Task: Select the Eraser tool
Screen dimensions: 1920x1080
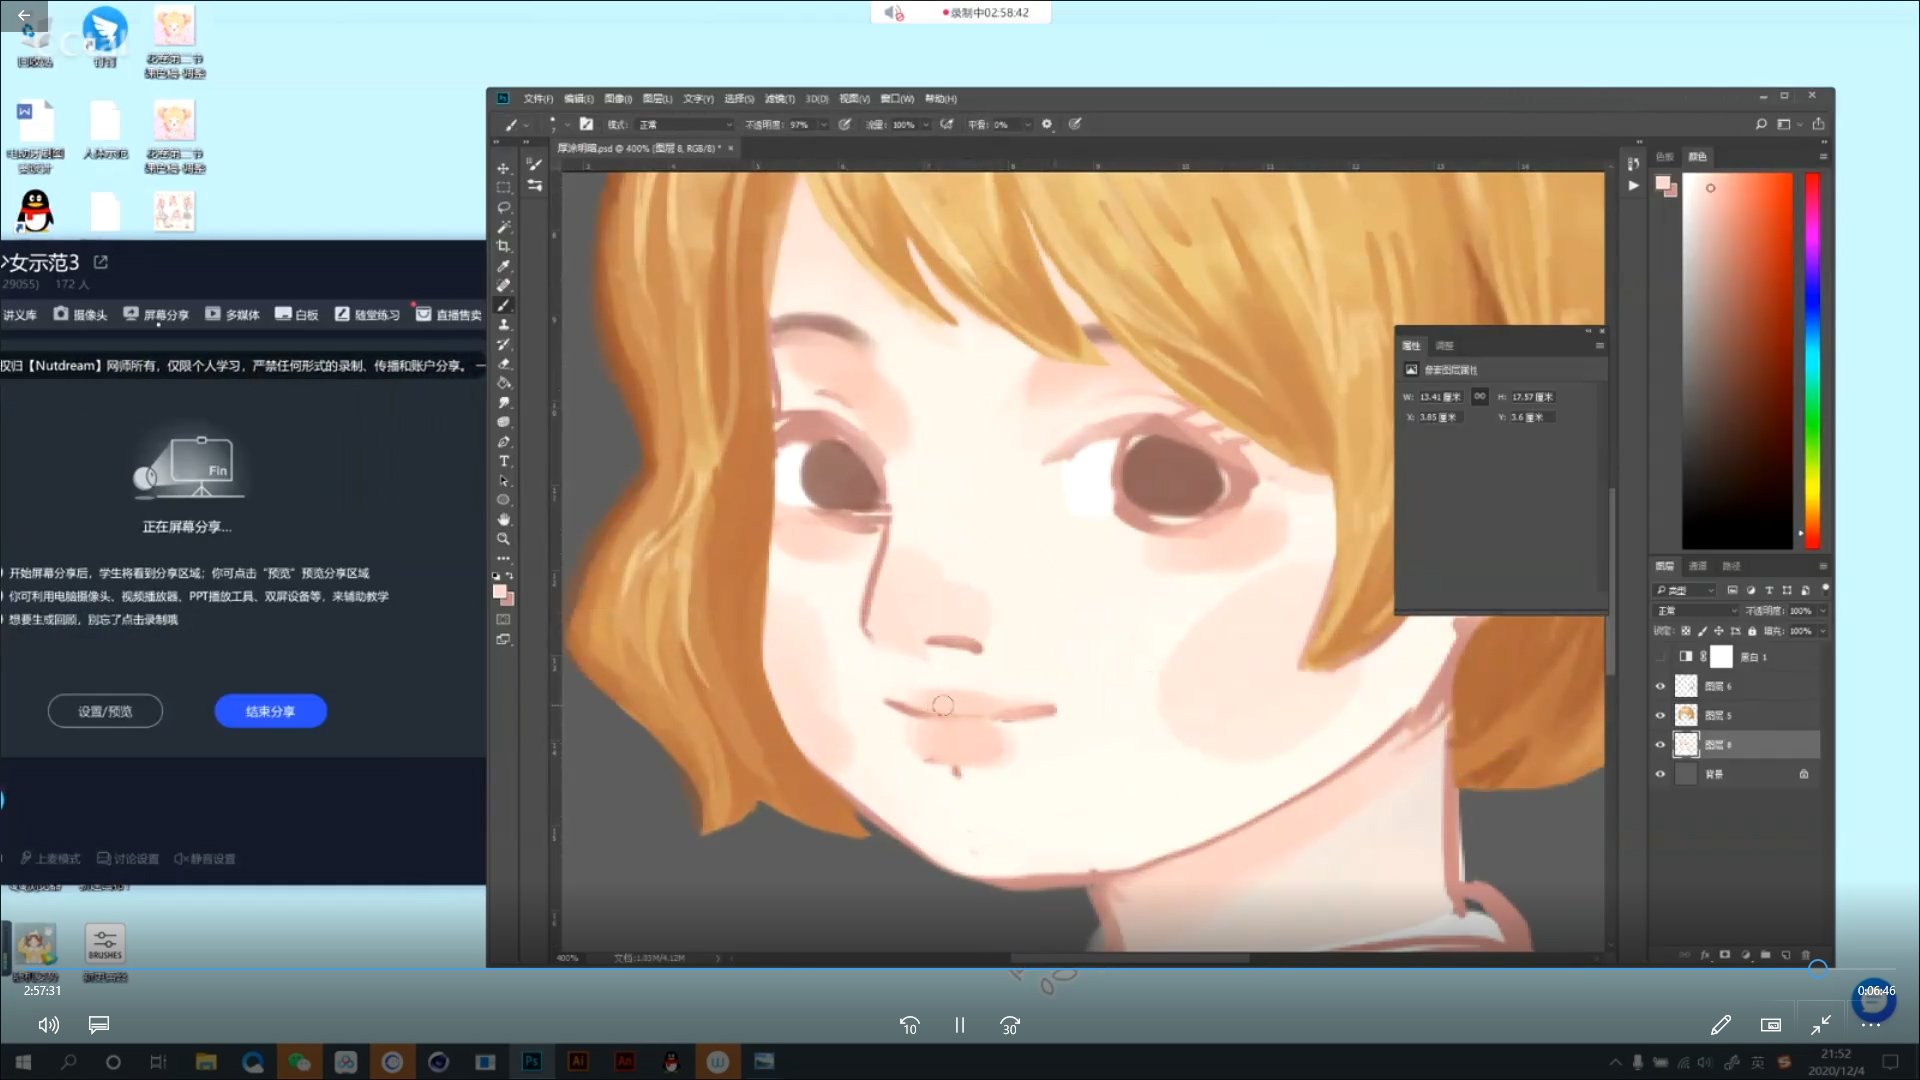Action: click(503, 363)
